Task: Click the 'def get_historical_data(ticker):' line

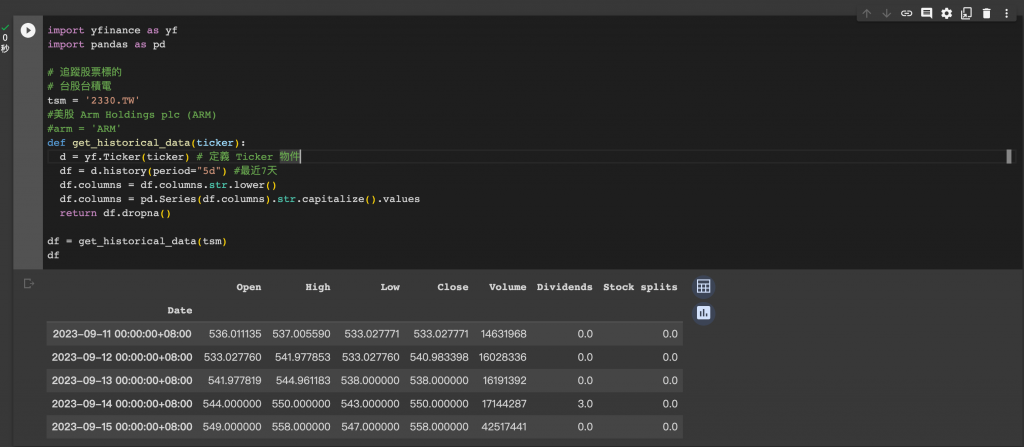Action: 146,142
